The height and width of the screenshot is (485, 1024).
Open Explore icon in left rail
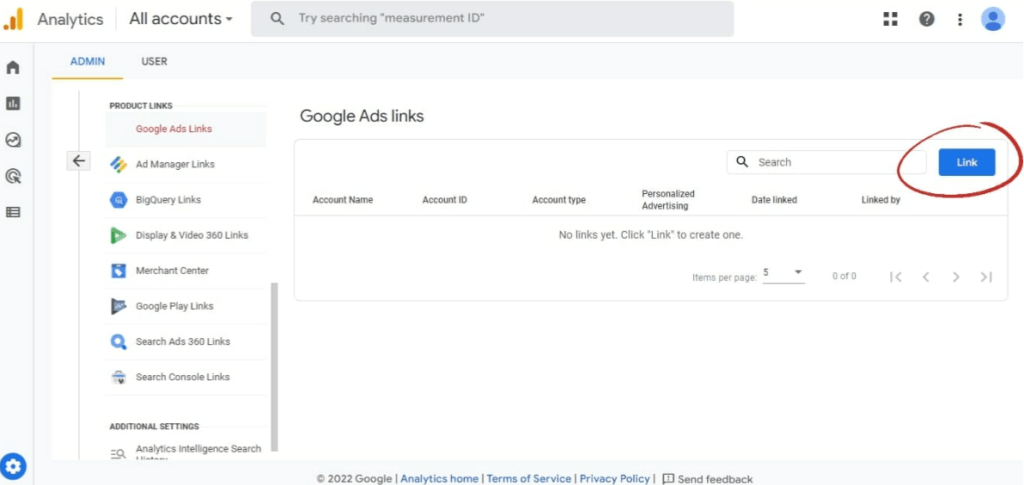coord(13,140)
